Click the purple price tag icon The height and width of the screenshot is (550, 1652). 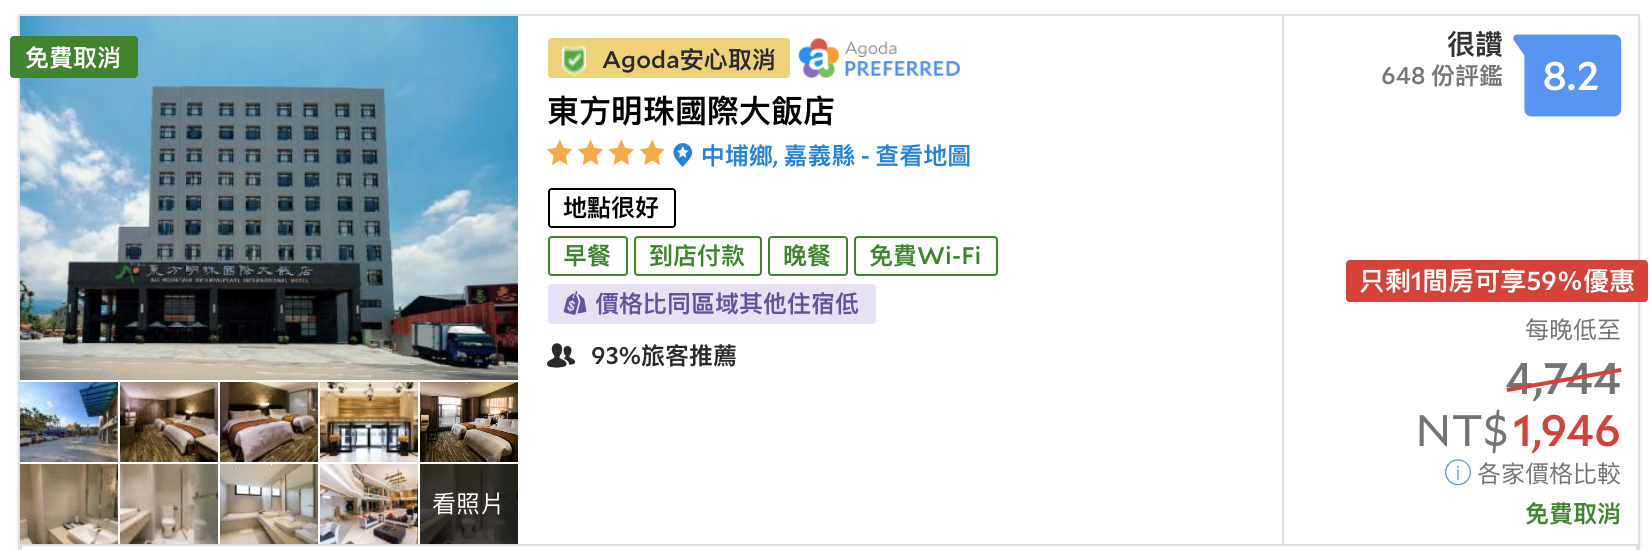tap(575, 304)
